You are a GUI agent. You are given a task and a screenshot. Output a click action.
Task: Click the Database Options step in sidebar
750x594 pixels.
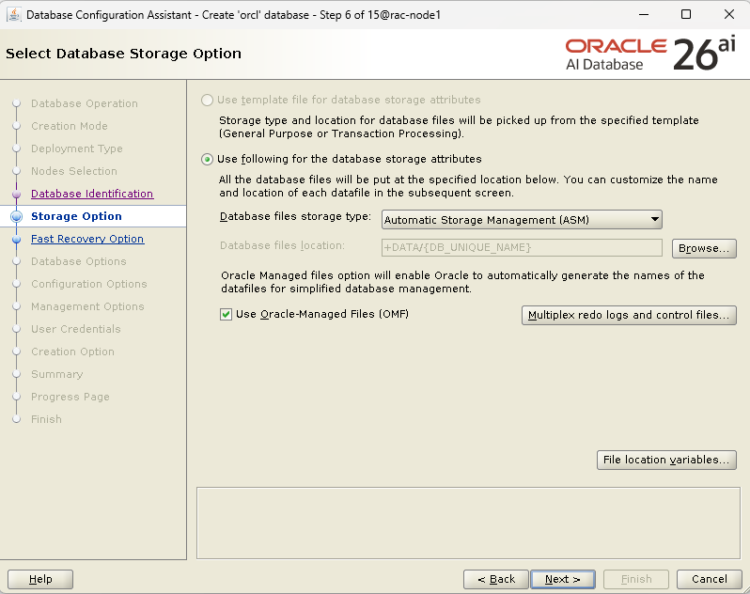pos(79,261)
